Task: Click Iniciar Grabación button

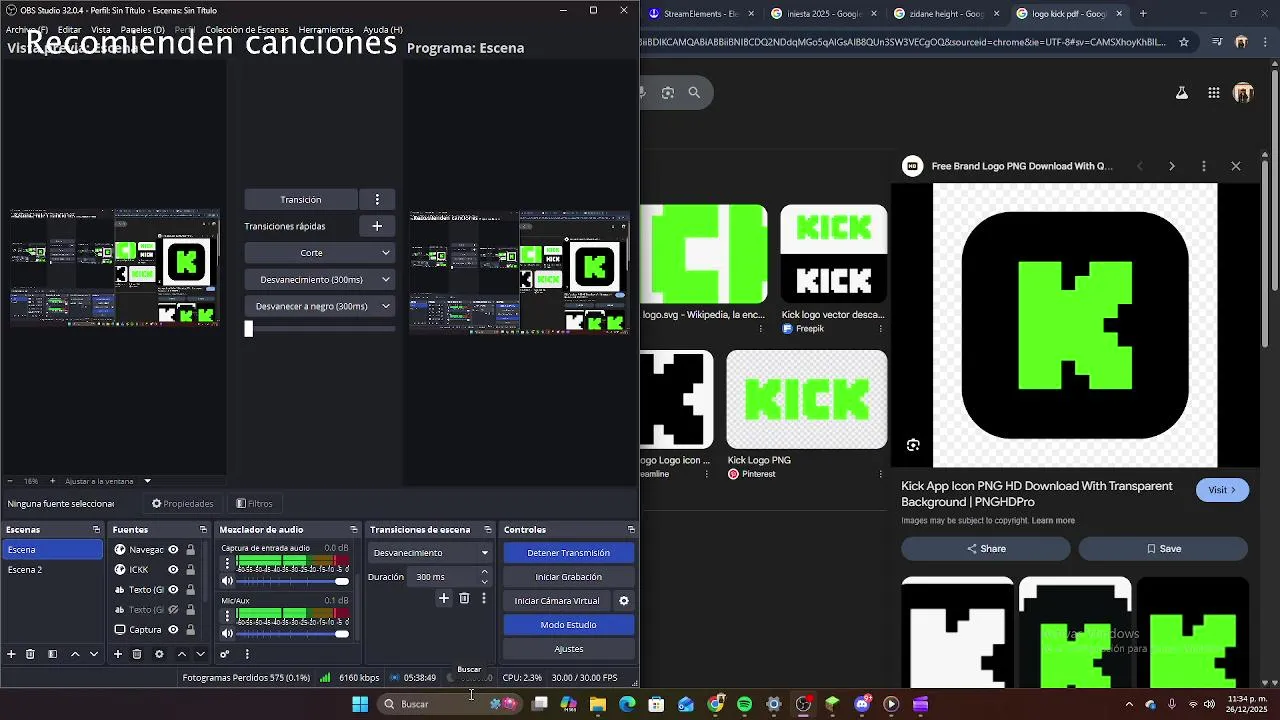Action: [568, 577]
